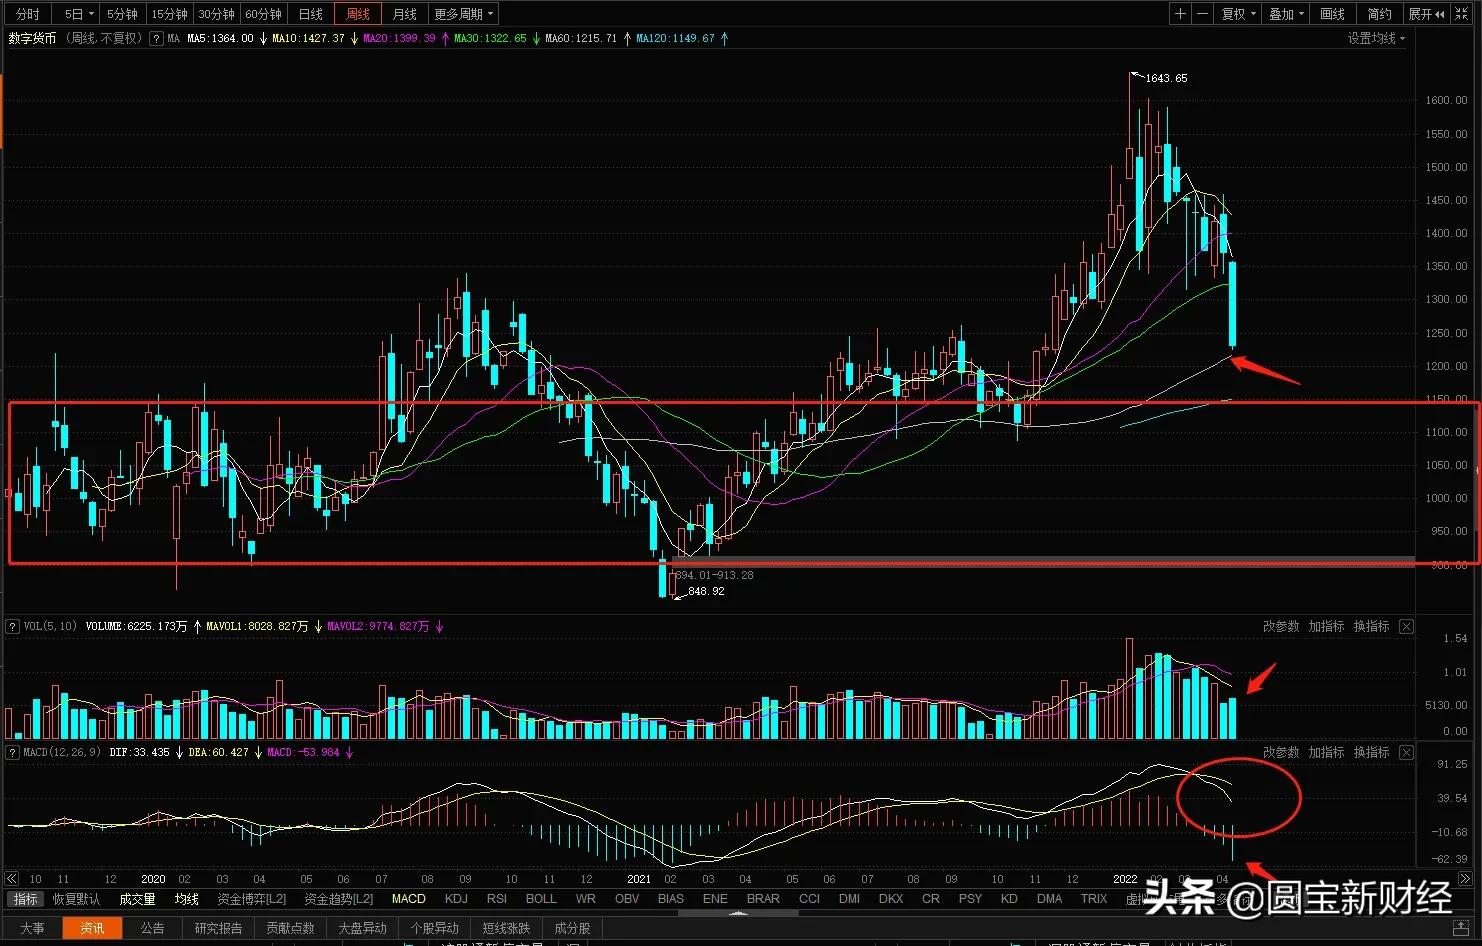Toggle the MACD indicator
1482x946 pixels.
pos(409,899)
